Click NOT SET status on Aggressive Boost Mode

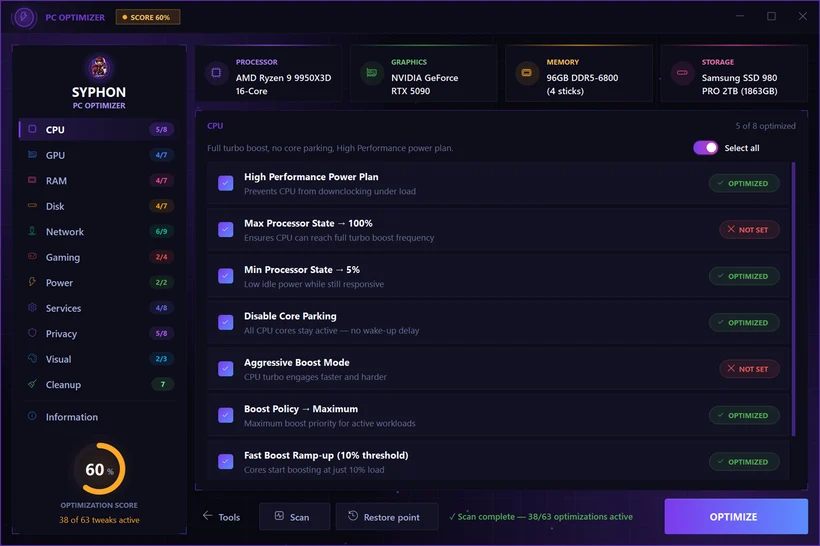pyautogui.click(x=749, y=369)
